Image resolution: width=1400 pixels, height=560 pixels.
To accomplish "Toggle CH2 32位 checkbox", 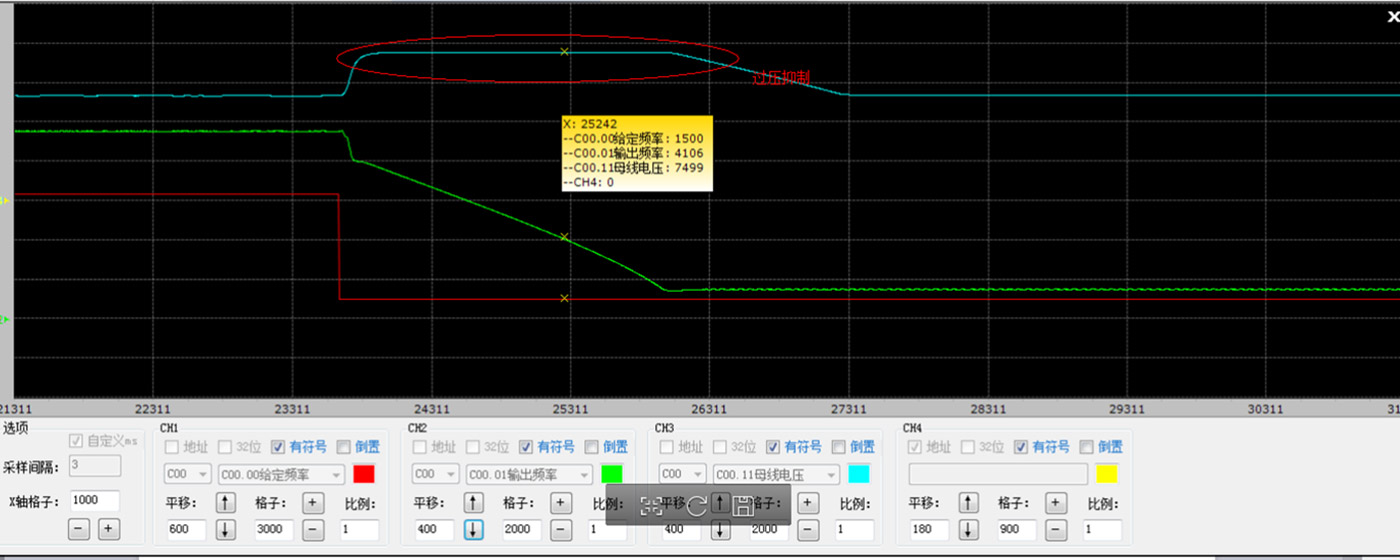I will pos(472,447).
